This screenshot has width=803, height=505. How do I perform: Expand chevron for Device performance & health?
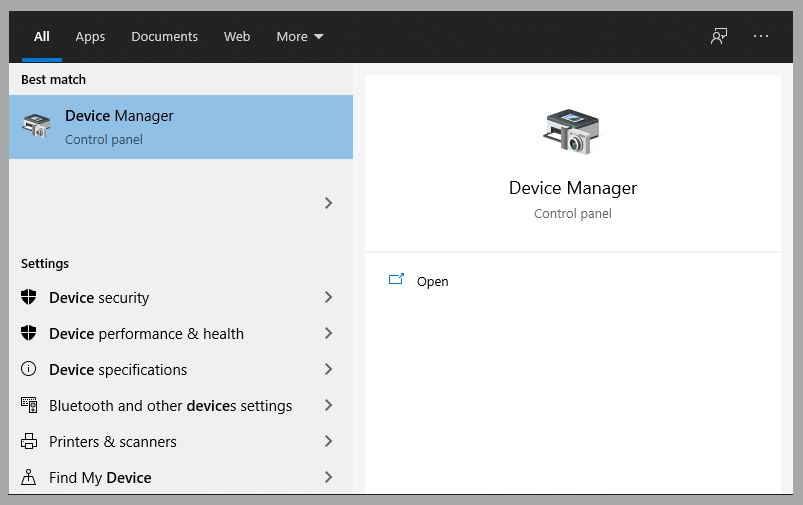pos(329,333)
